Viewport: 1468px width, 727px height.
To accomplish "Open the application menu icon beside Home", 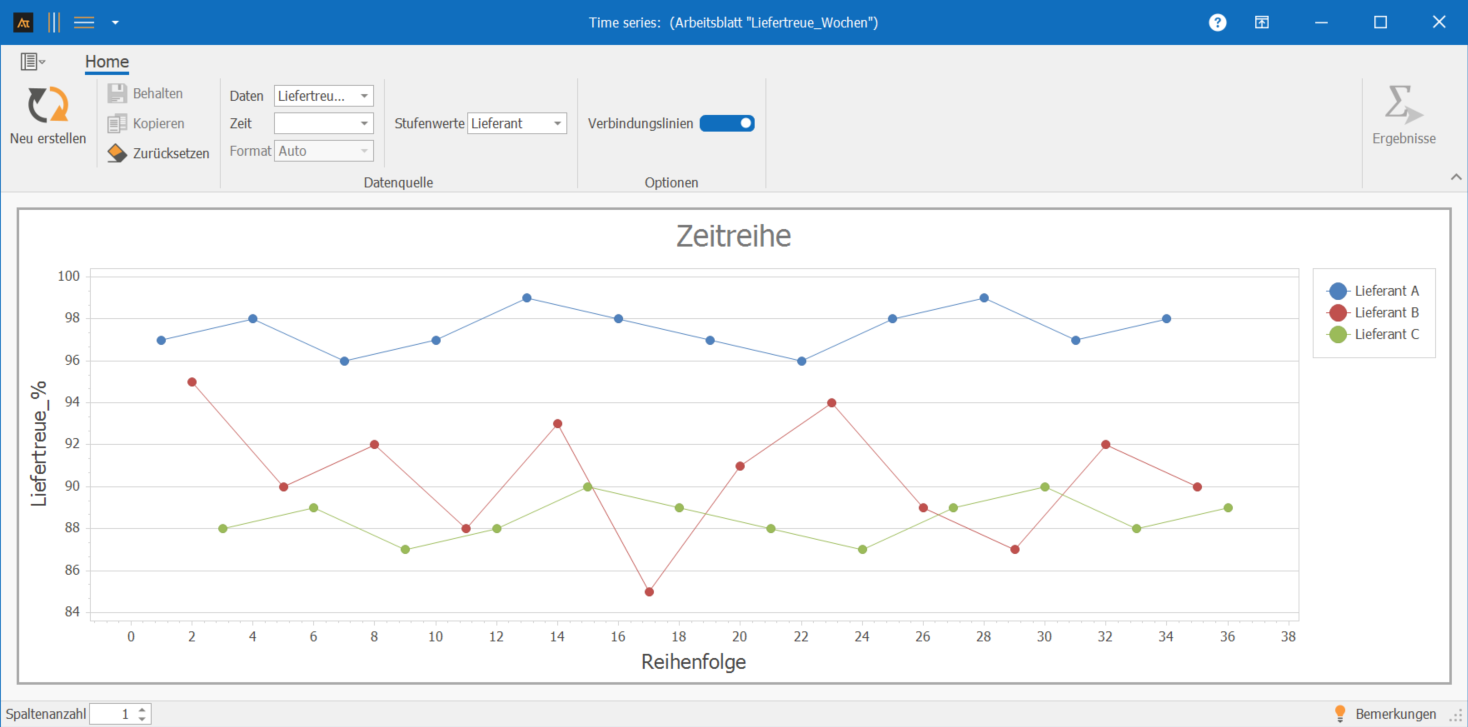I will [x=32, y=62].
